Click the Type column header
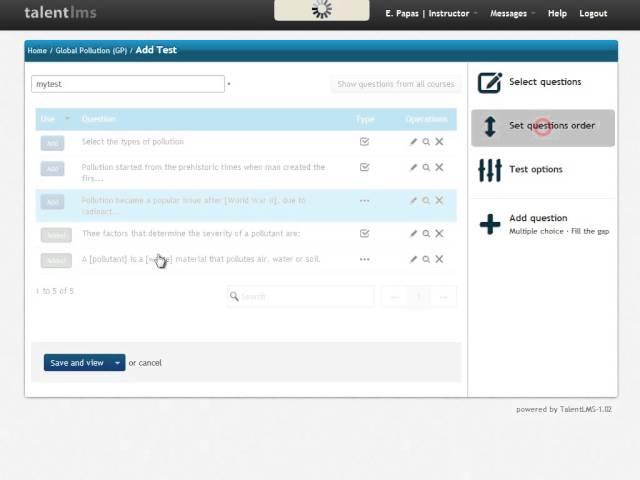This screenshot has height=480, width=640. coord(365,119)
